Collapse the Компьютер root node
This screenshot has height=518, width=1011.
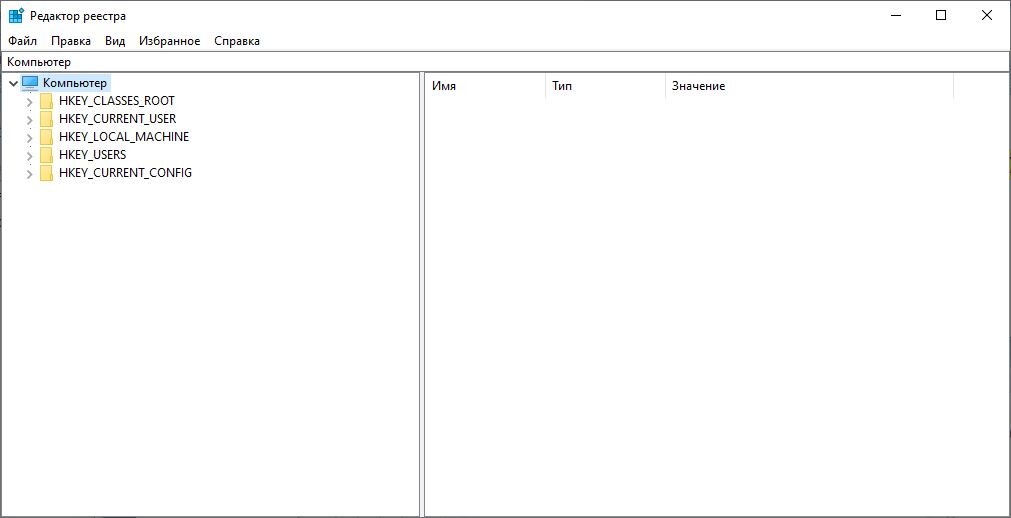point(14,83)
